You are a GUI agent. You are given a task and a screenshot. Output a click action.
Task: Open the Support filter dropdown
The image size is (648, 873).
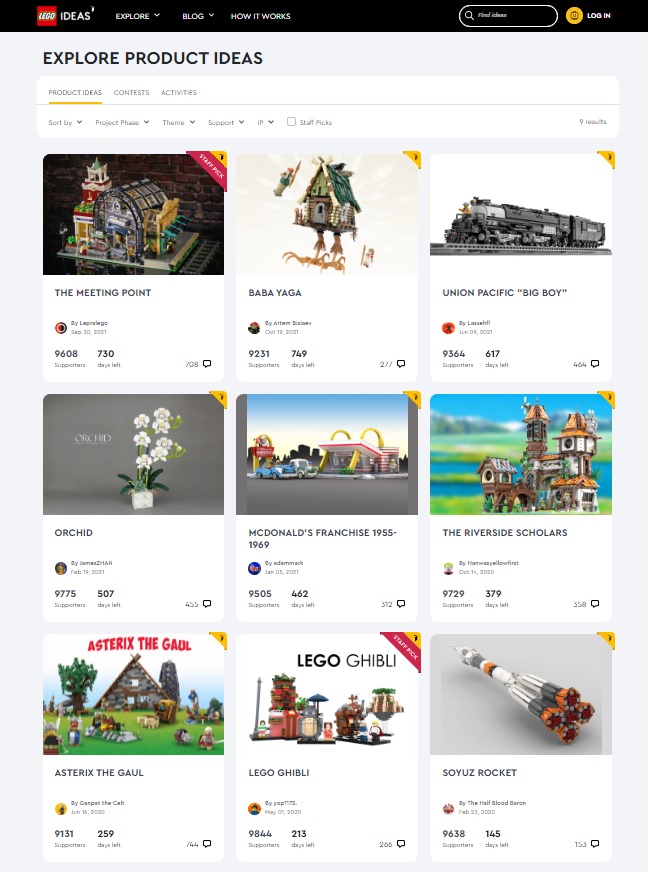pyautogui.click(x=226, y=122)
